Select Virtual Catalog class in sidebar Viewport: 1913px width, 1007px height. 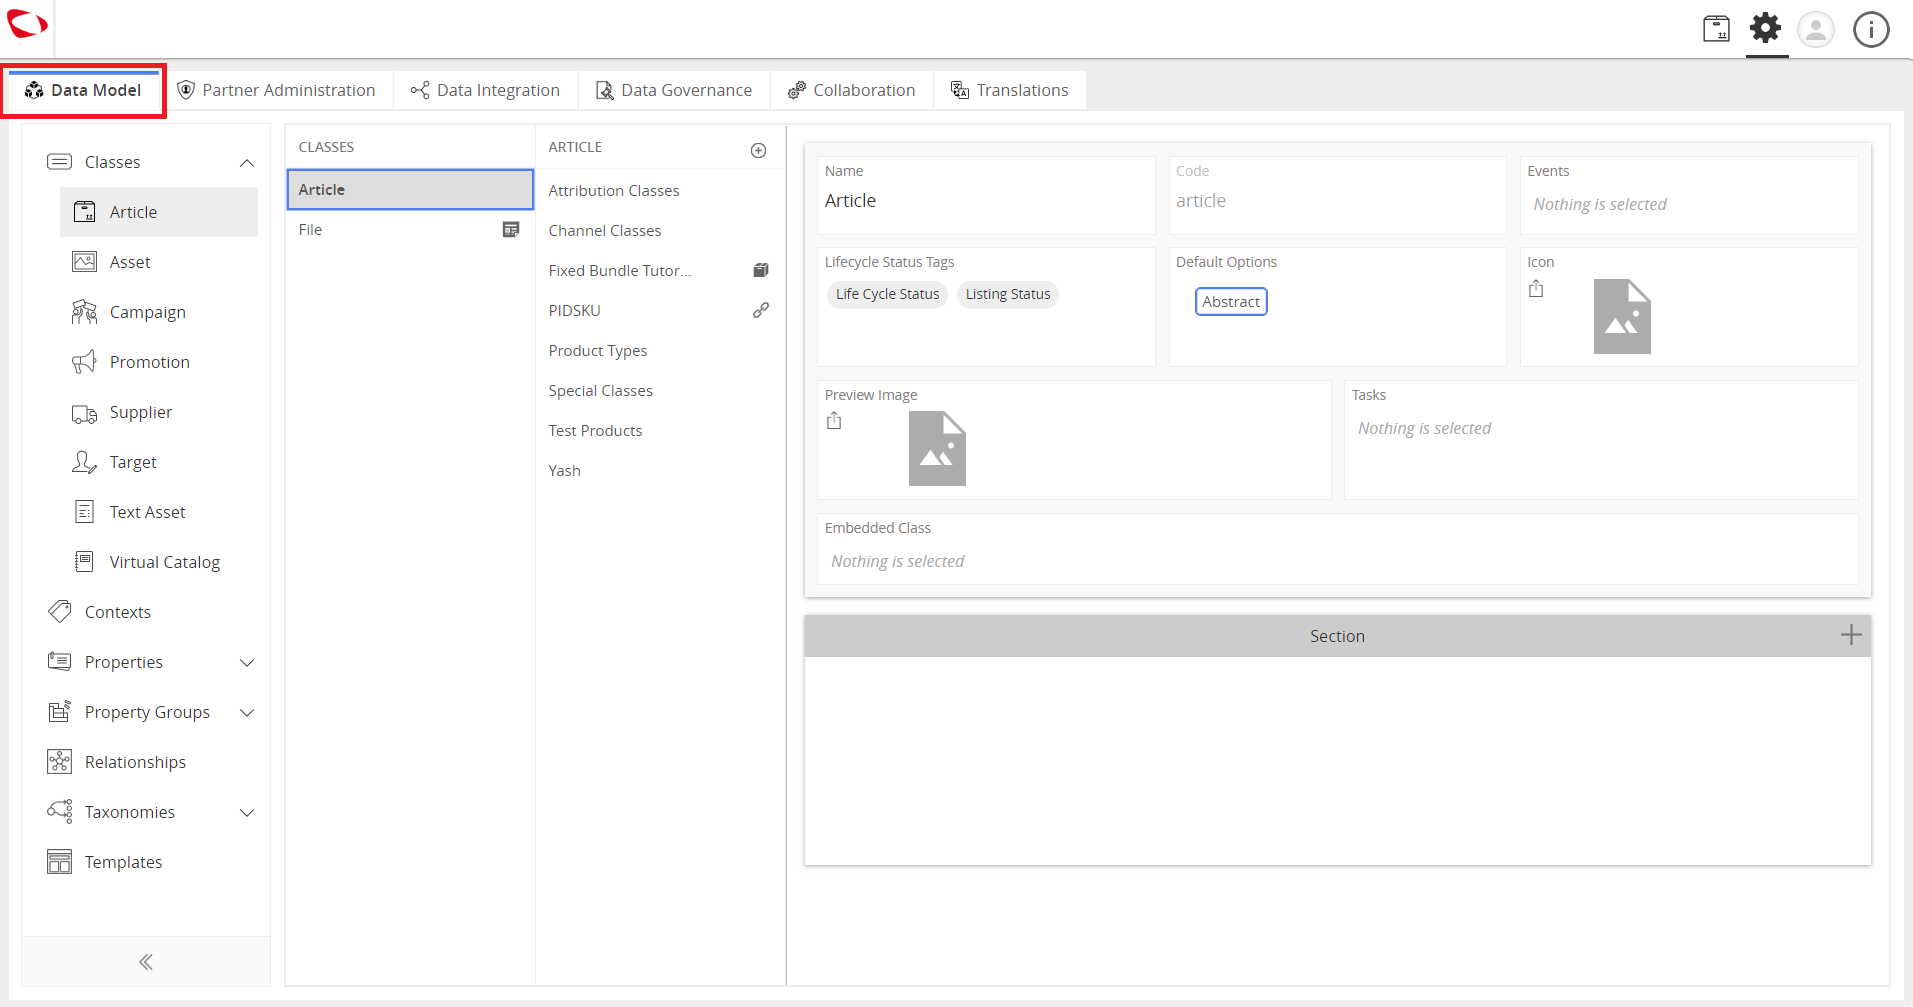(x=159, y=562)
